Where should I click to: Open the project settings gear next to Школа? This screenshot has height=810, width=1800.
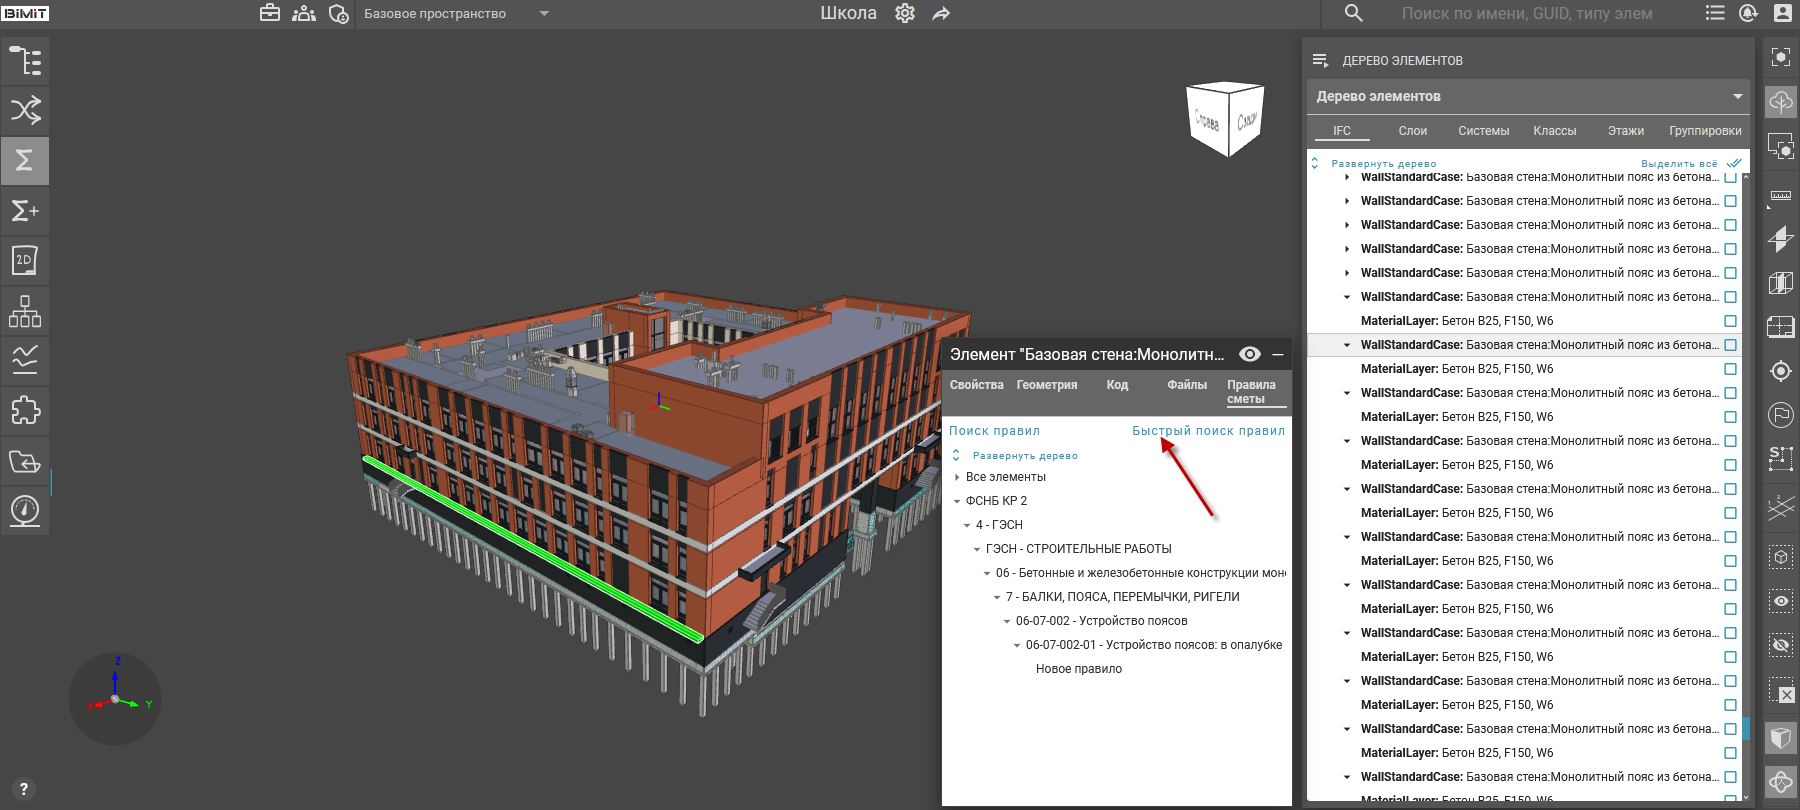click(x=905, y=14)
